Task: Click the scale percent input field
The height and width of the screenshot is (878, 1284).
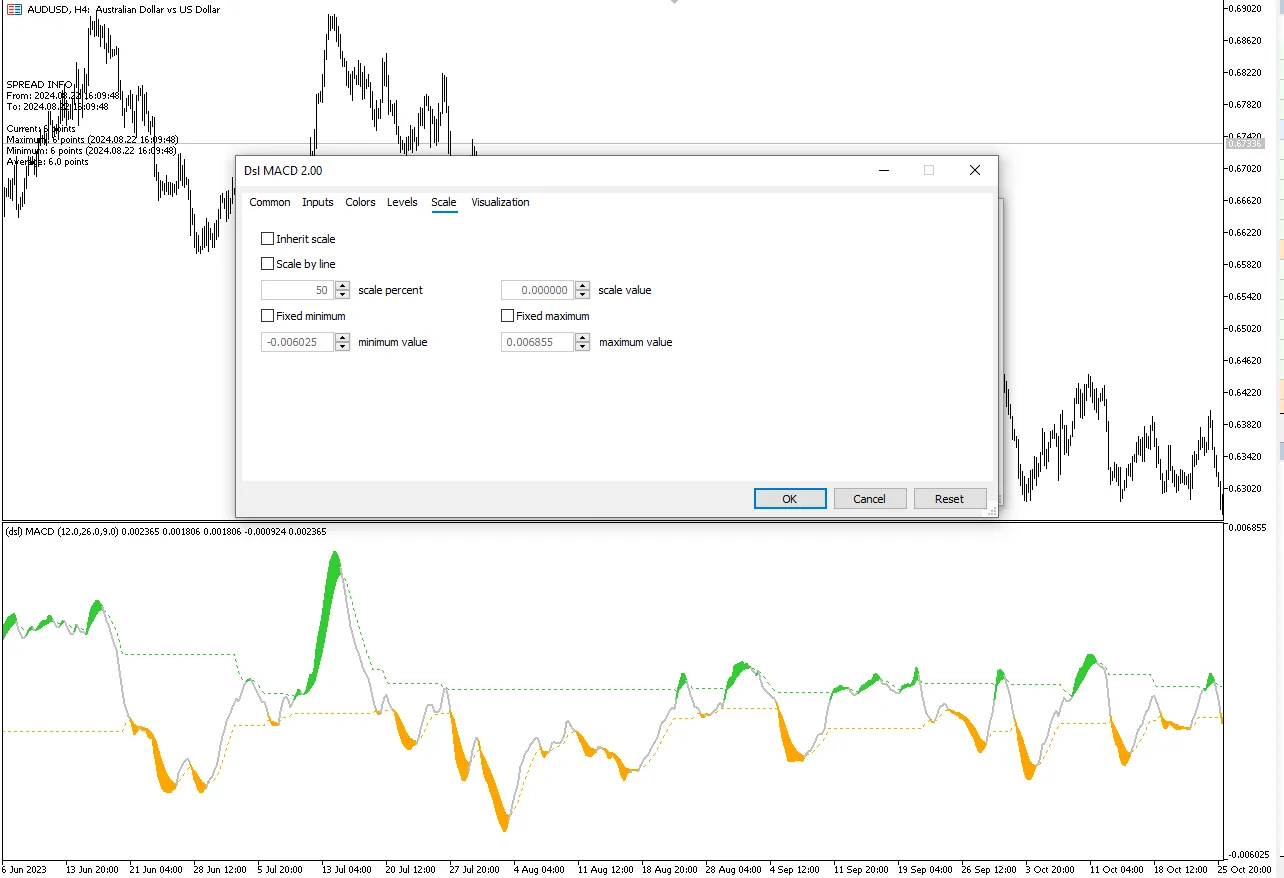Action: click(296, 290)
